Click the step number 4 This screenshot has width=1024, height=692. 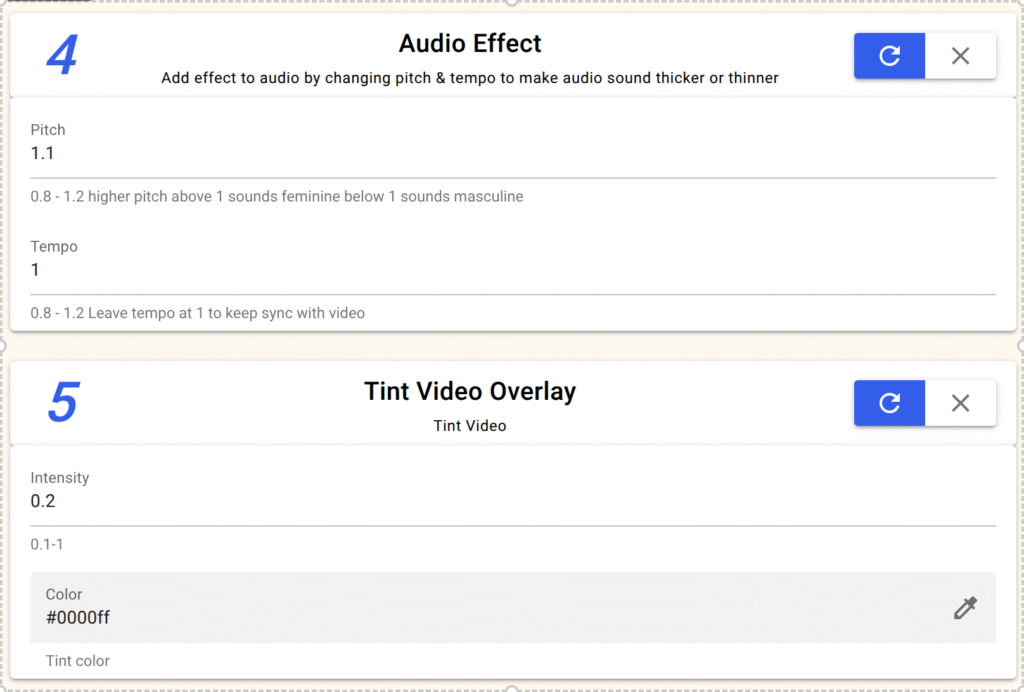(62, 57)
